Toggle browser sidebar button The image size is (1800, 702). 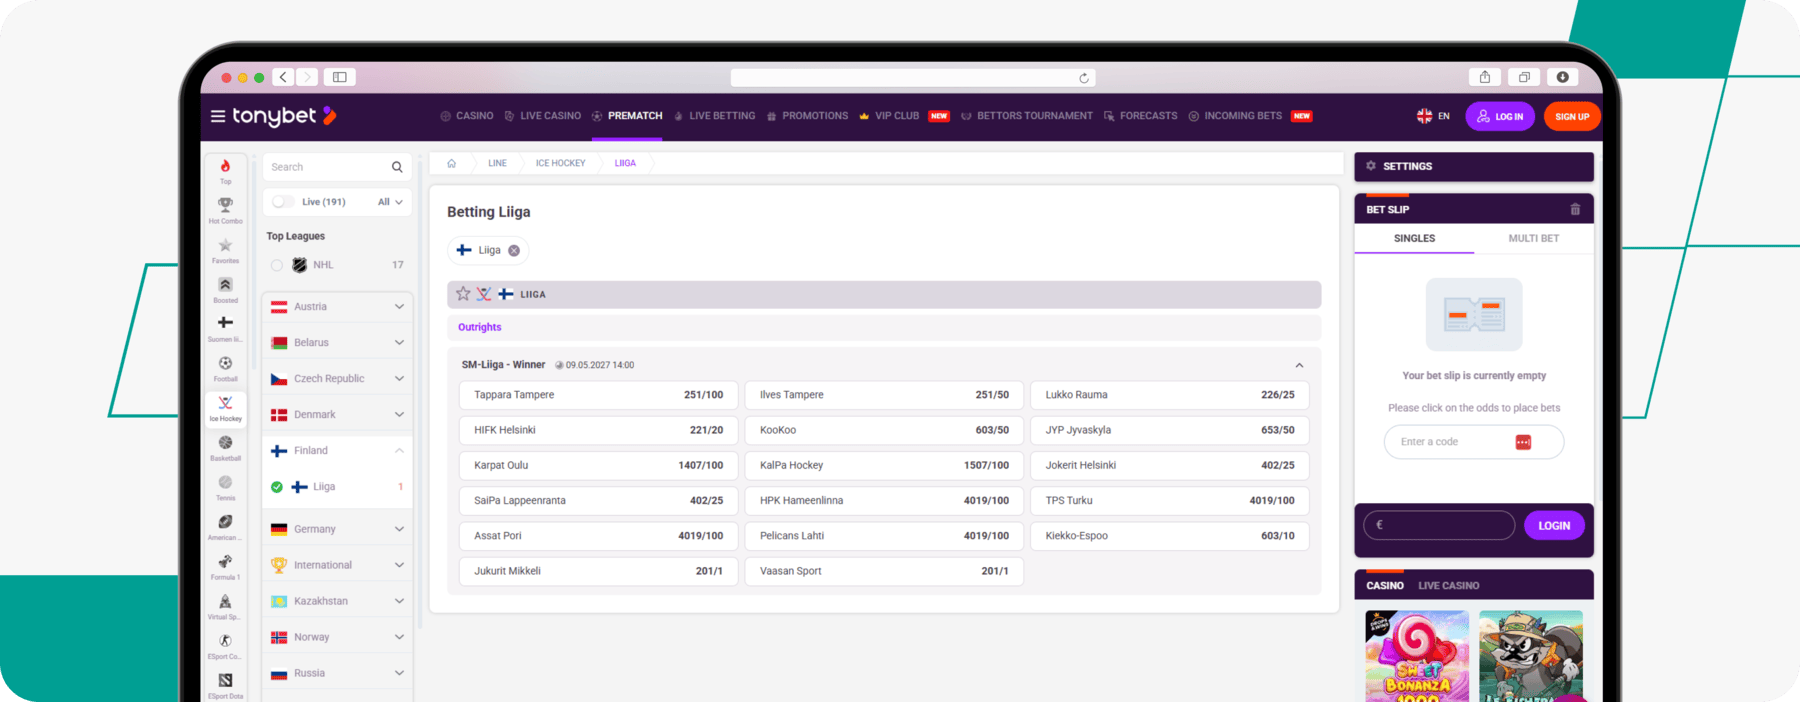click(x=340, y=77)
